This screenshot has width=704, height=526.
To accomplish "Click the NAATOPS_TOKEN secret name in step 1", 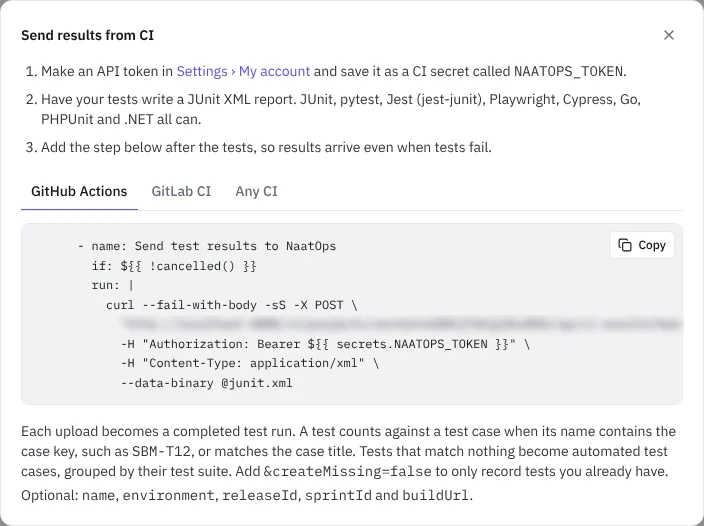I will (568, 71).
